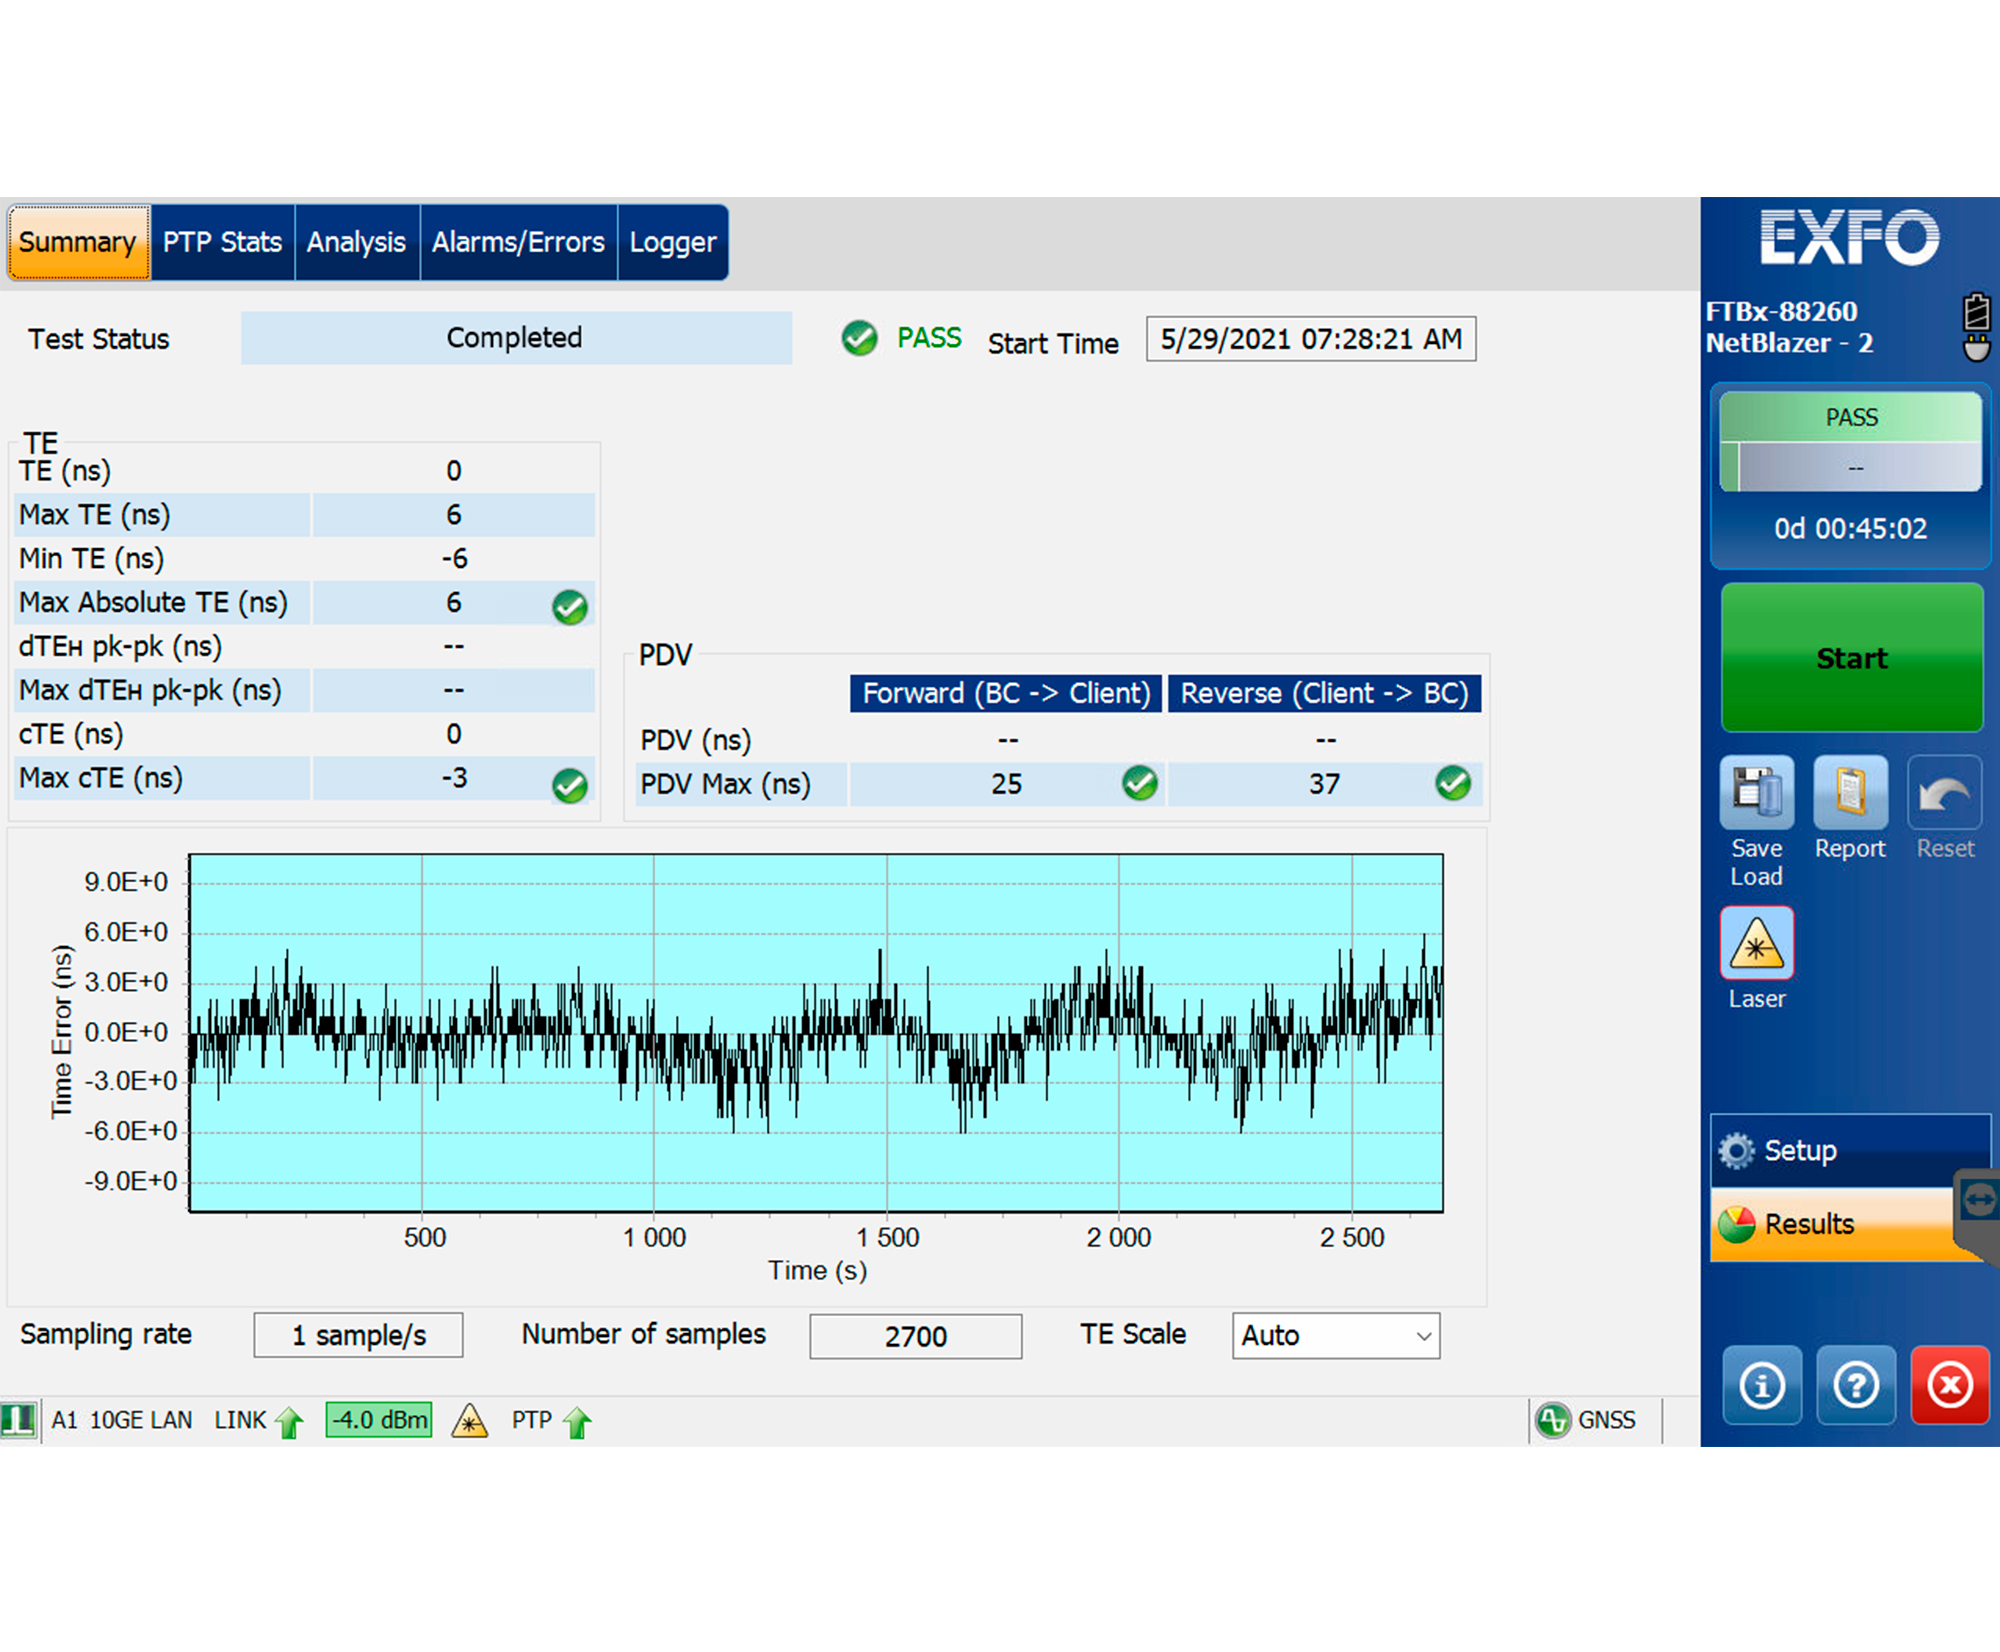View the Logger tab
This screenshot has height=1652, width=2000.
tap(672, 242)
